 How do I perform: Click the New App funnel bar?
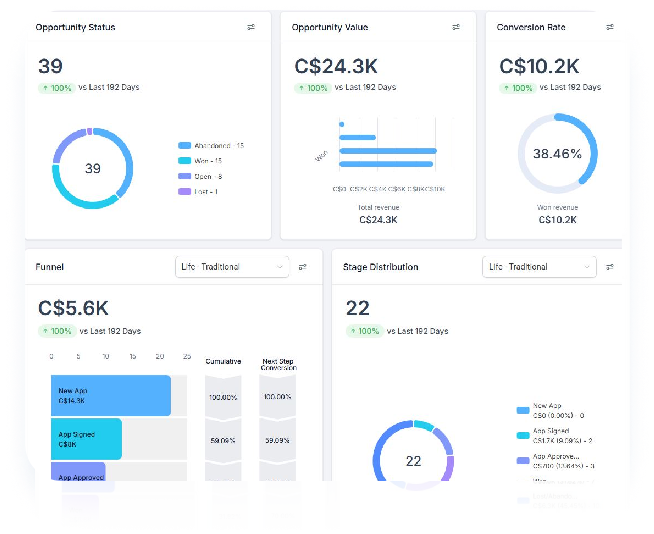coord(110,395)
